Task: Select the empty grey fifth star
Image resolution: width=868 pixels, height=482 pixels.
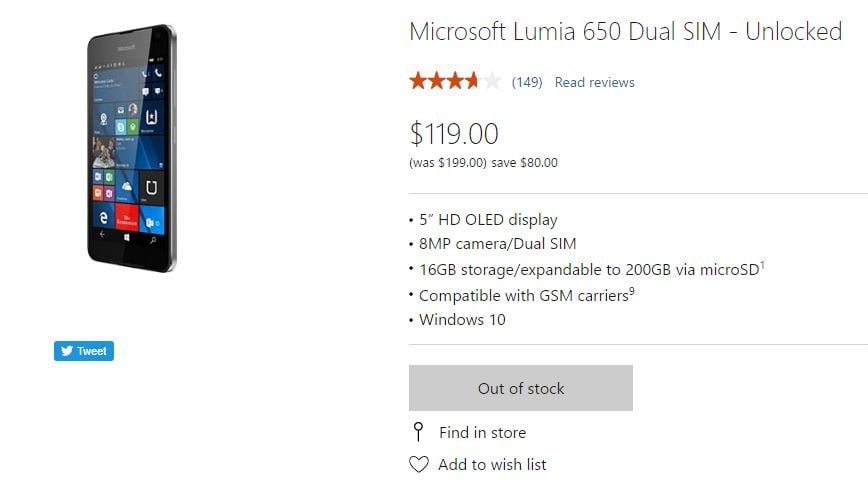Action: [x=491, y=81]
